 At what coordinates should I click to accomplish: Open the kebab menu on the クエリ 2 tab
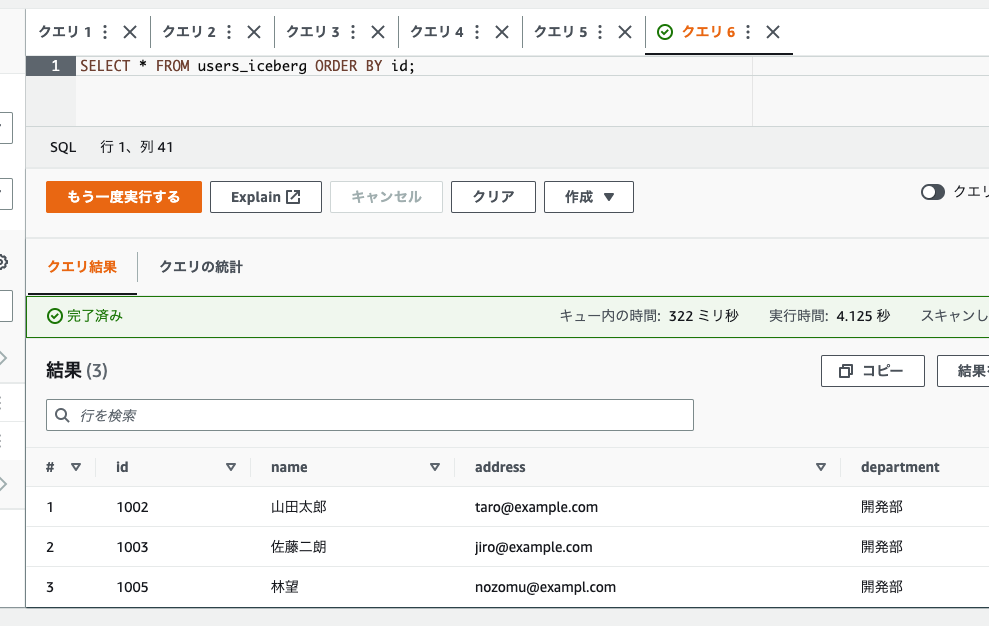(227, 31)
